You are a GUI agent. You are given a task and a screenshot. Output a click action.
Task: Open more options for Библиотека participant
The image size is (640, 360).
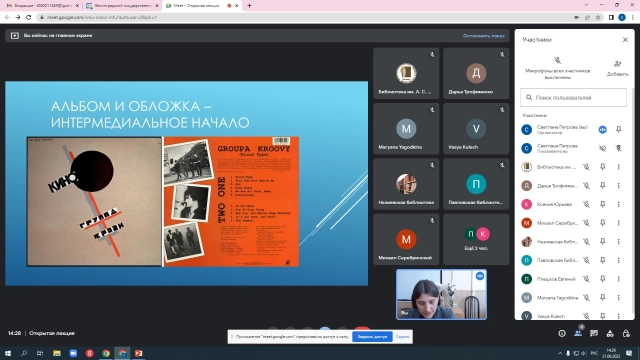tap(618, 167)
